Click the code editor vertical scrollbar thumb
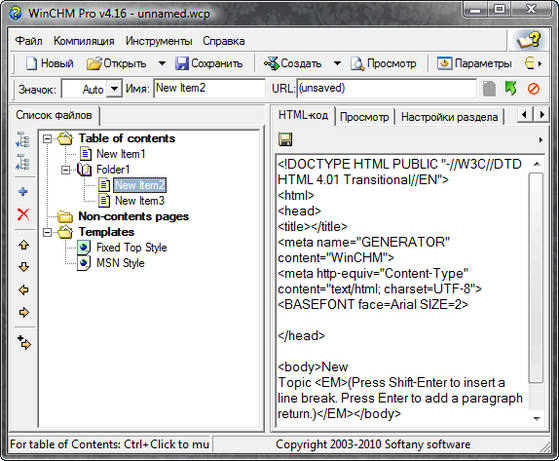Viewport: 559px width, 461px height. (536, 278)
